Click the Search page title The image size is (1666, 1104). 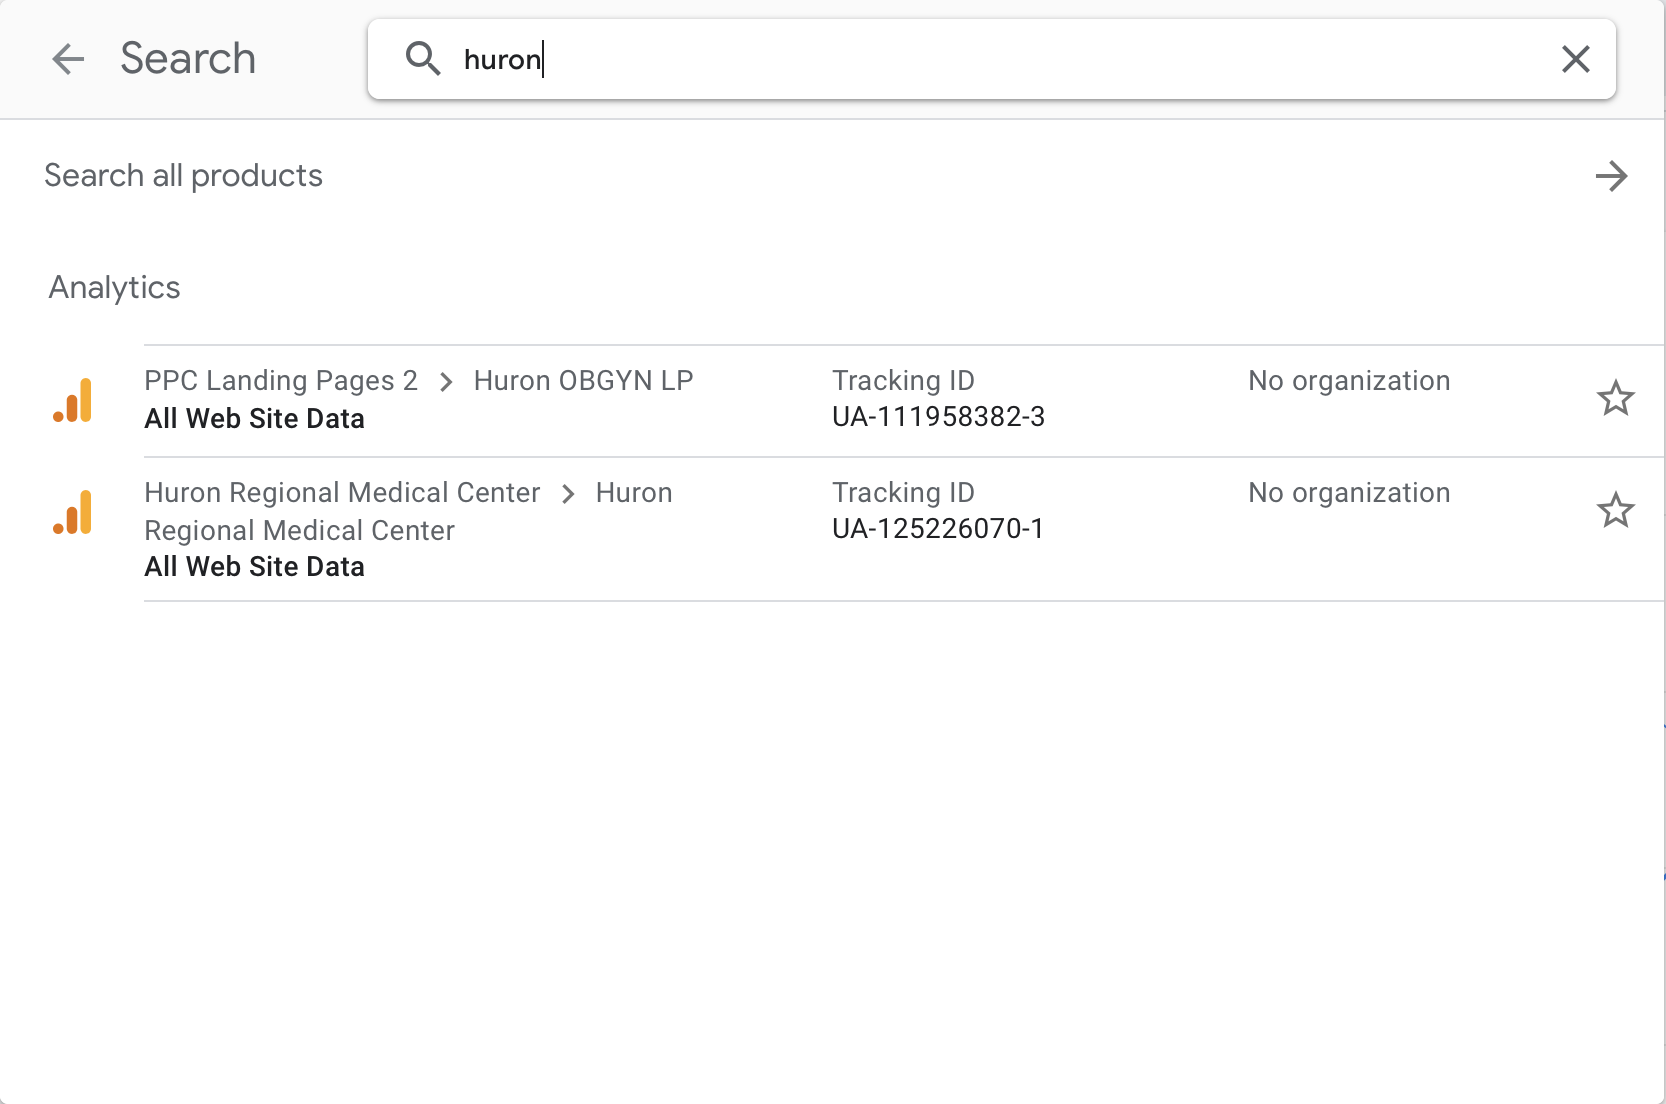(188, 59)
